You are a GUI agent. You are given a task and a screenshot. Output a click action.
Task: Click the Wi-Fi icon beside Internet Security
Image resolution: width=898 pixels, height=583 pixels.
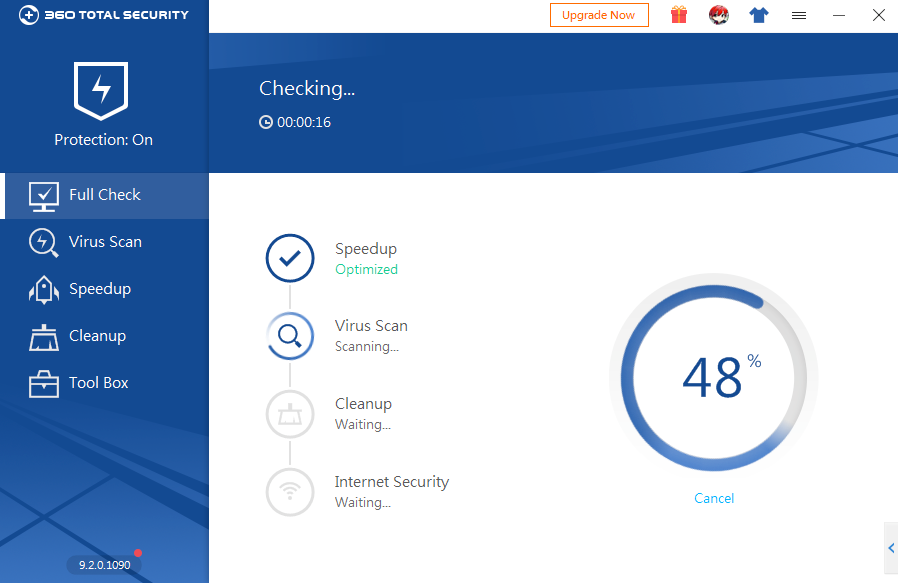click(x=290, y=492)
